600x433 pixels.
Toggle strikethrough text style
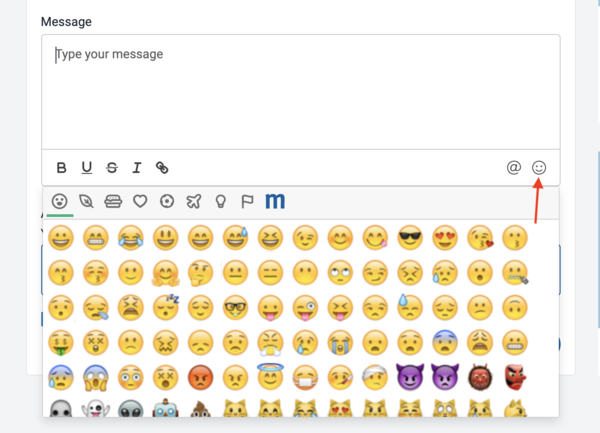112,168
